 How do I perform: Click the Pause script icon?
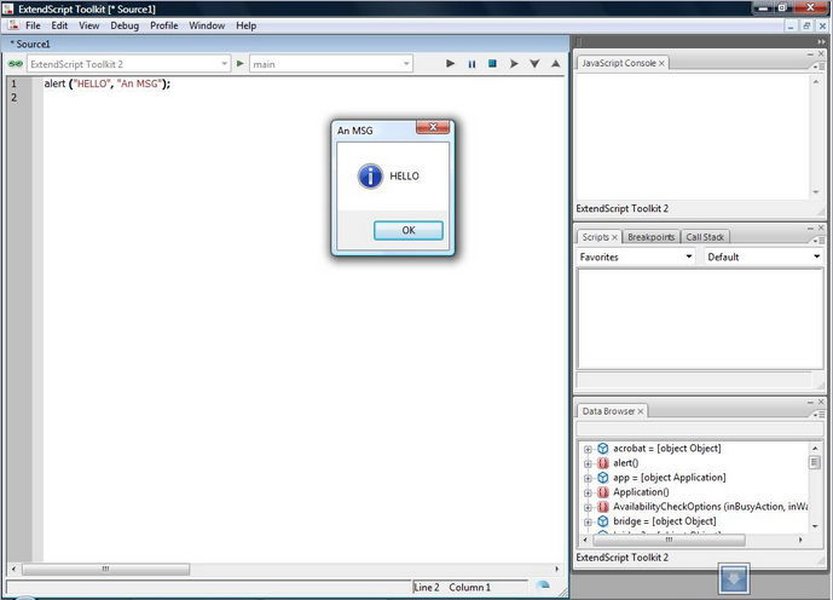[x=471, y=64]
